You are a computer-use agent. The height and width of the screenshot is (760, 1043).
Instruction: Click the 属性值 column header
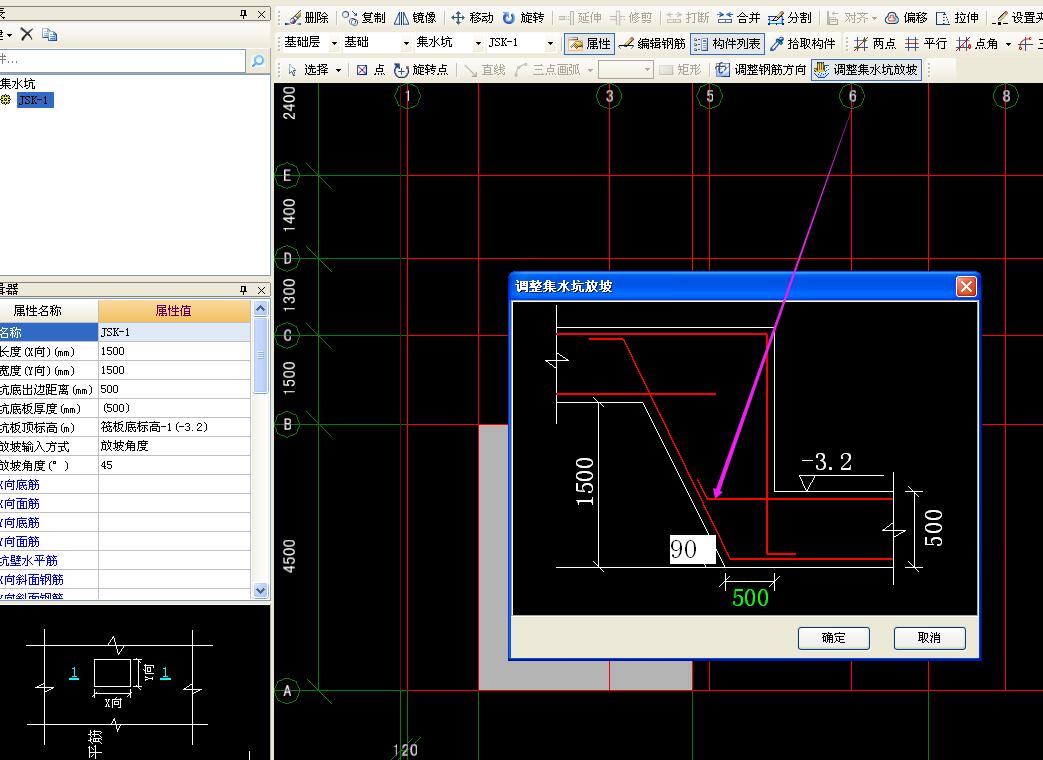click(x=174, y=311)
